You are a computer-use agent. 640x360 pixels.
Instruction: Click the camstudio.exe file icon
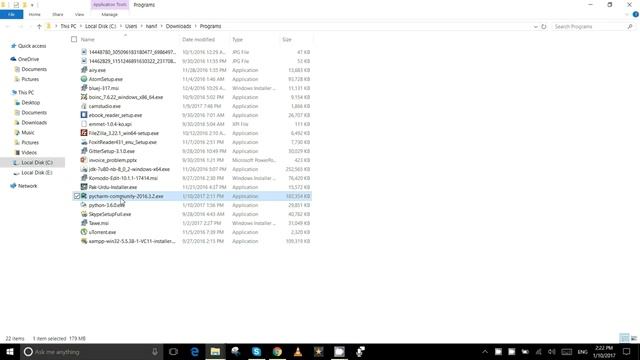(x=84, y=106)
